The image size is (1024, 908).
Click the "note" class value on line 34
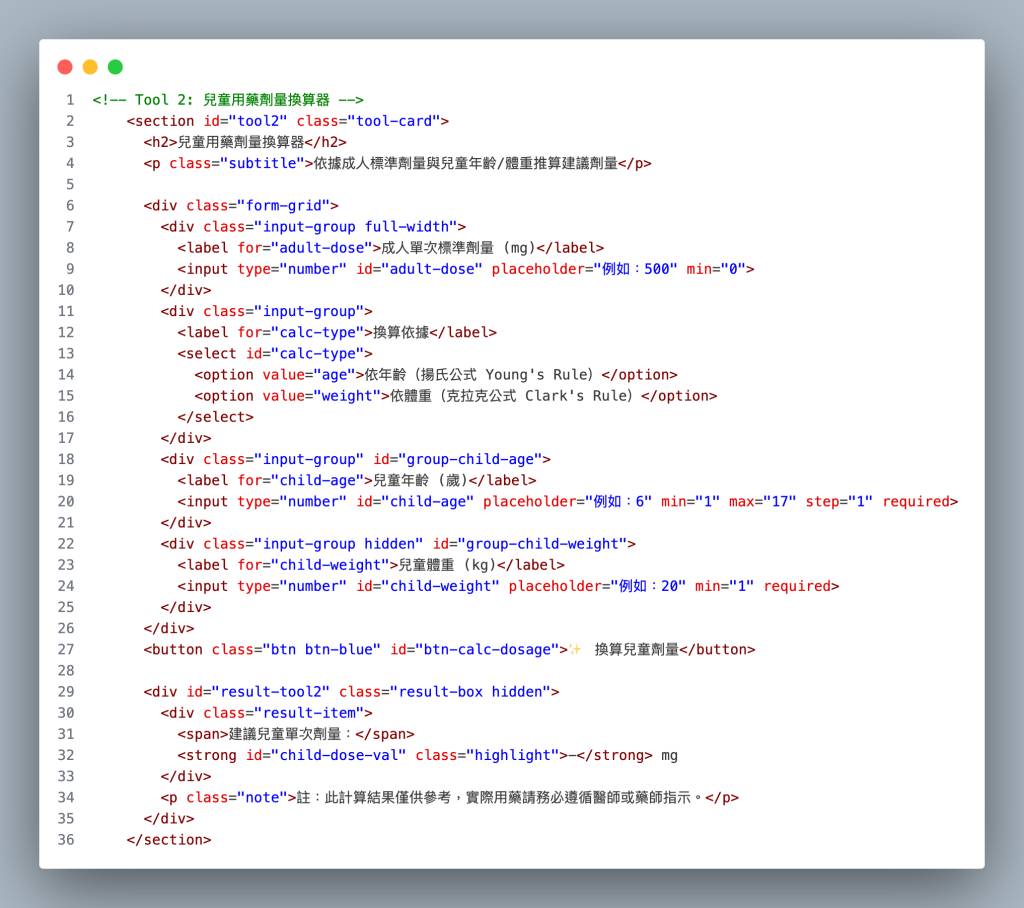pyautogui.click(x=263, y=798)
